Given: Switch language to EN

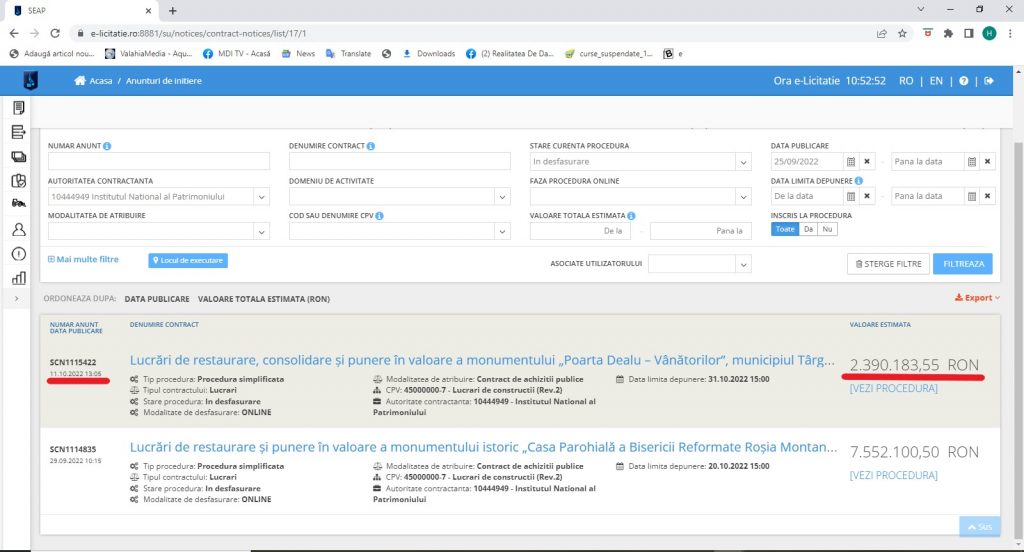Looking at the screenshot, I should click(936, 81).
